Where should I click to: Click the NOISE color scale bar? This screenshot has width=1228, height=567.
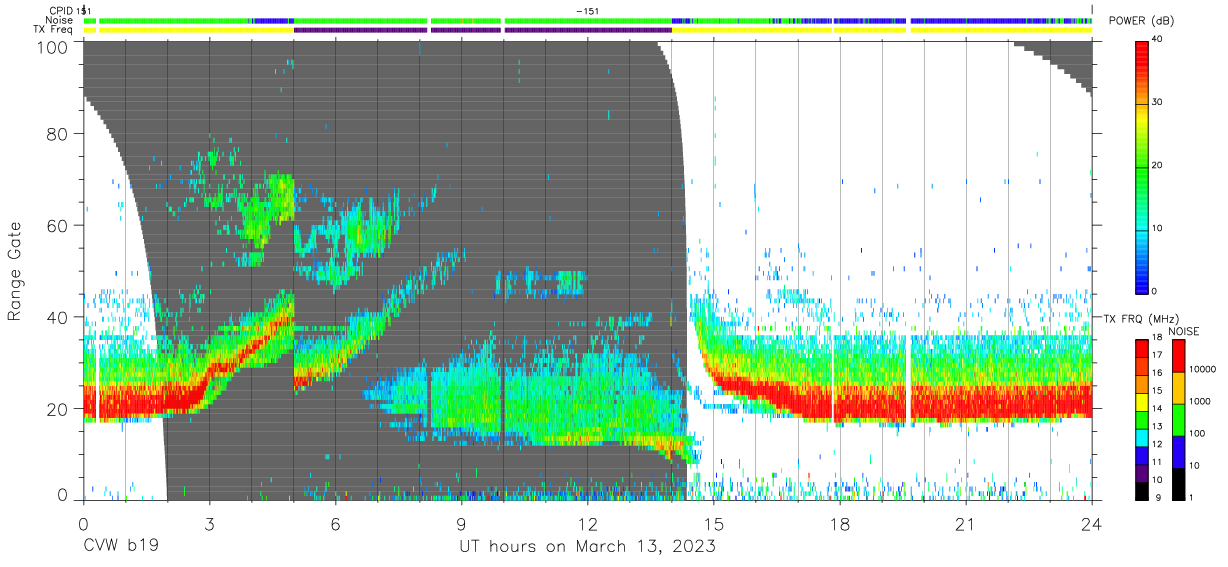1178,420
